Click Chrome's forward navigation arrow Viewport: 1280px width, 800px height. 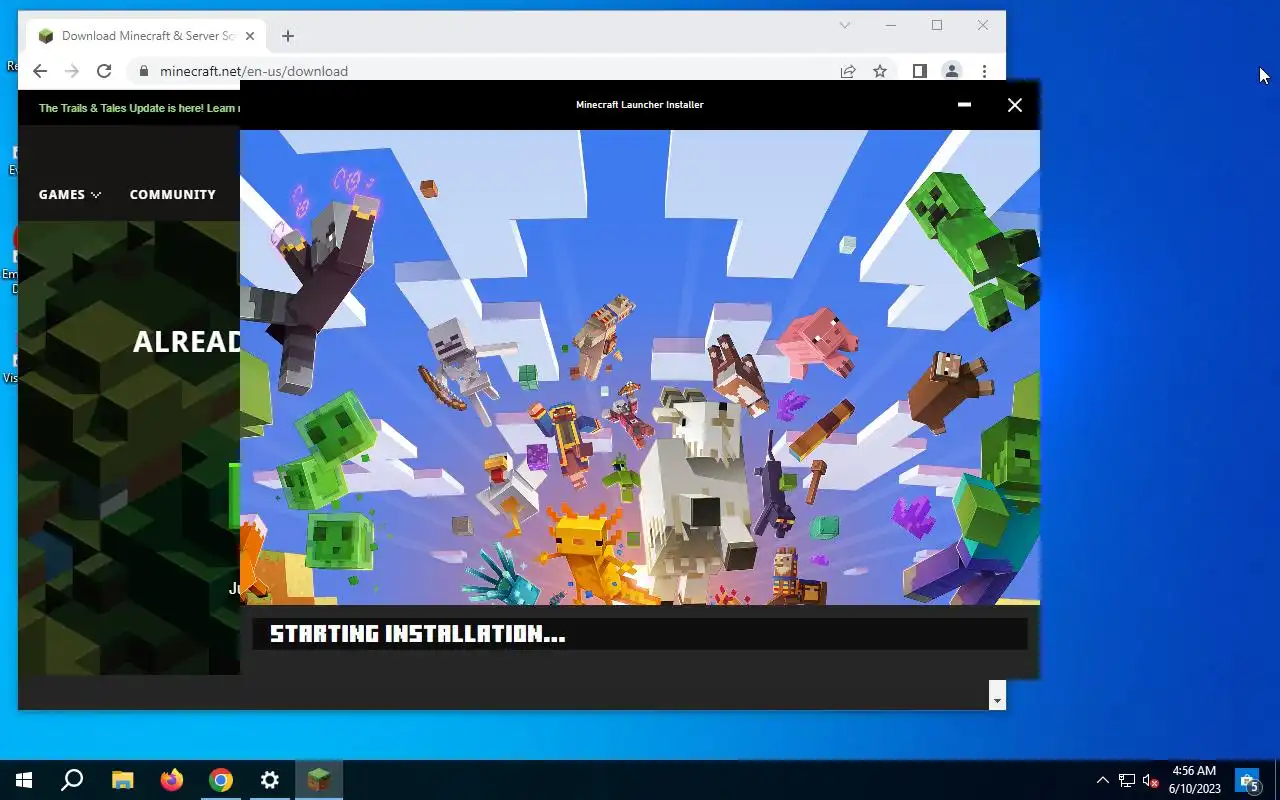(71, 71)
